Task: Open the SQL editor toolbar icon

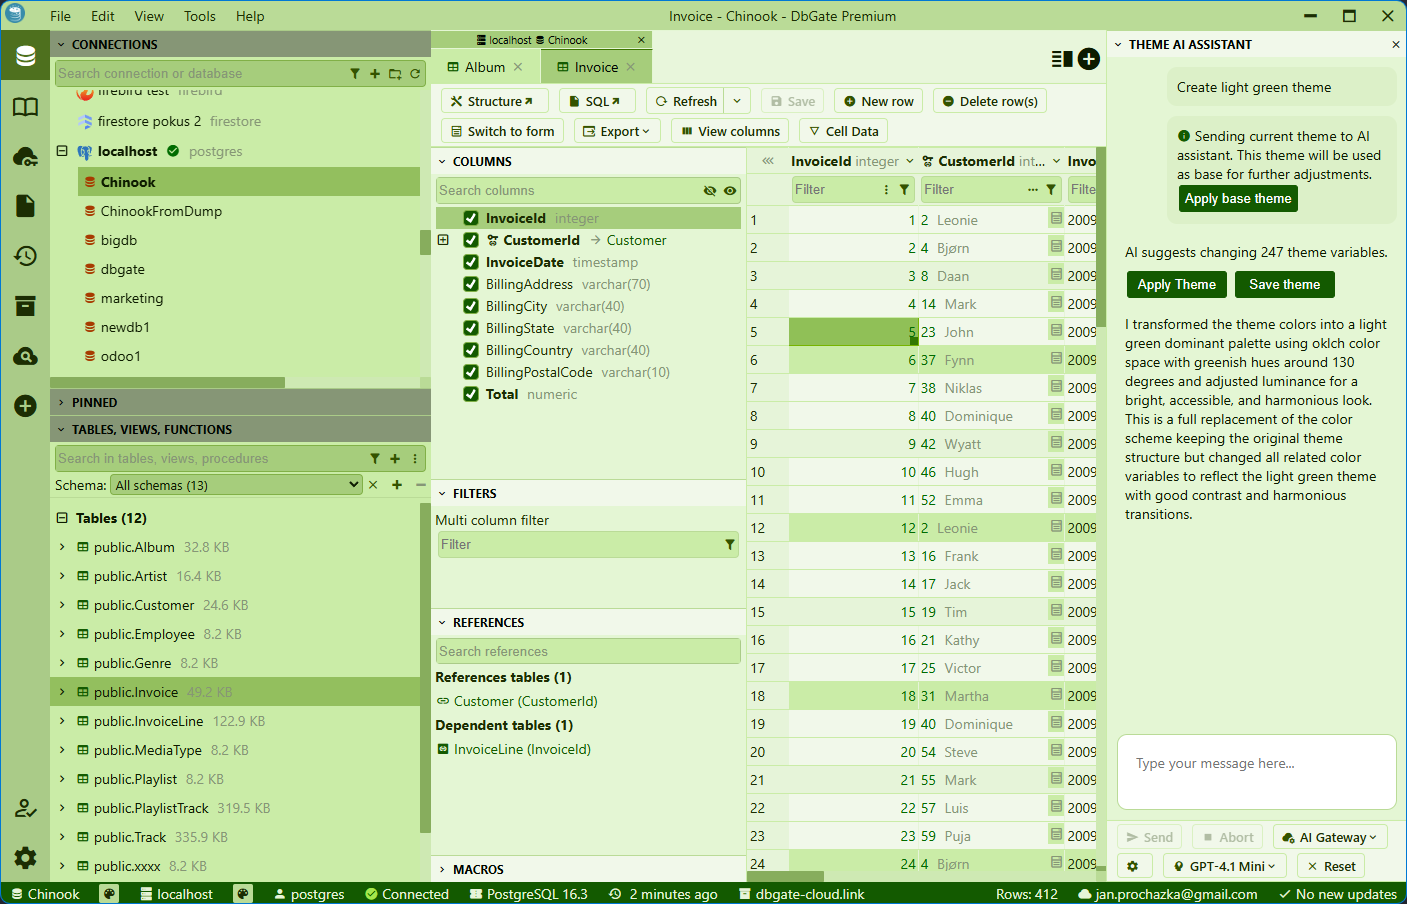Action: [x=597, y=100]
